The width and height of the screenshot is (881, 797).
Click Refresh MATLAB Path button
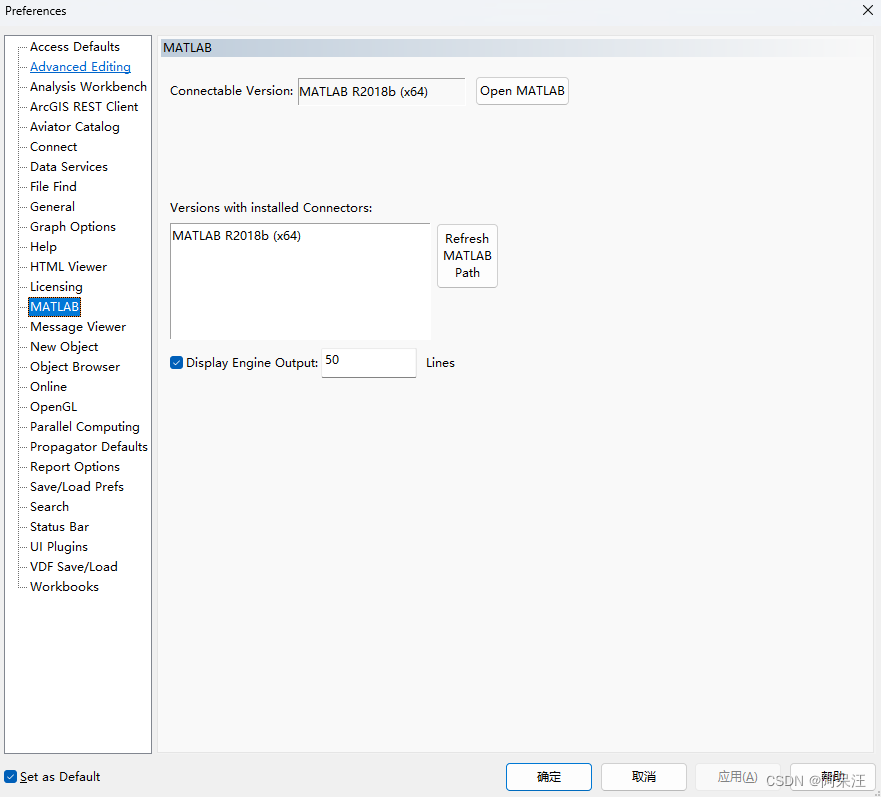[467, 256]
